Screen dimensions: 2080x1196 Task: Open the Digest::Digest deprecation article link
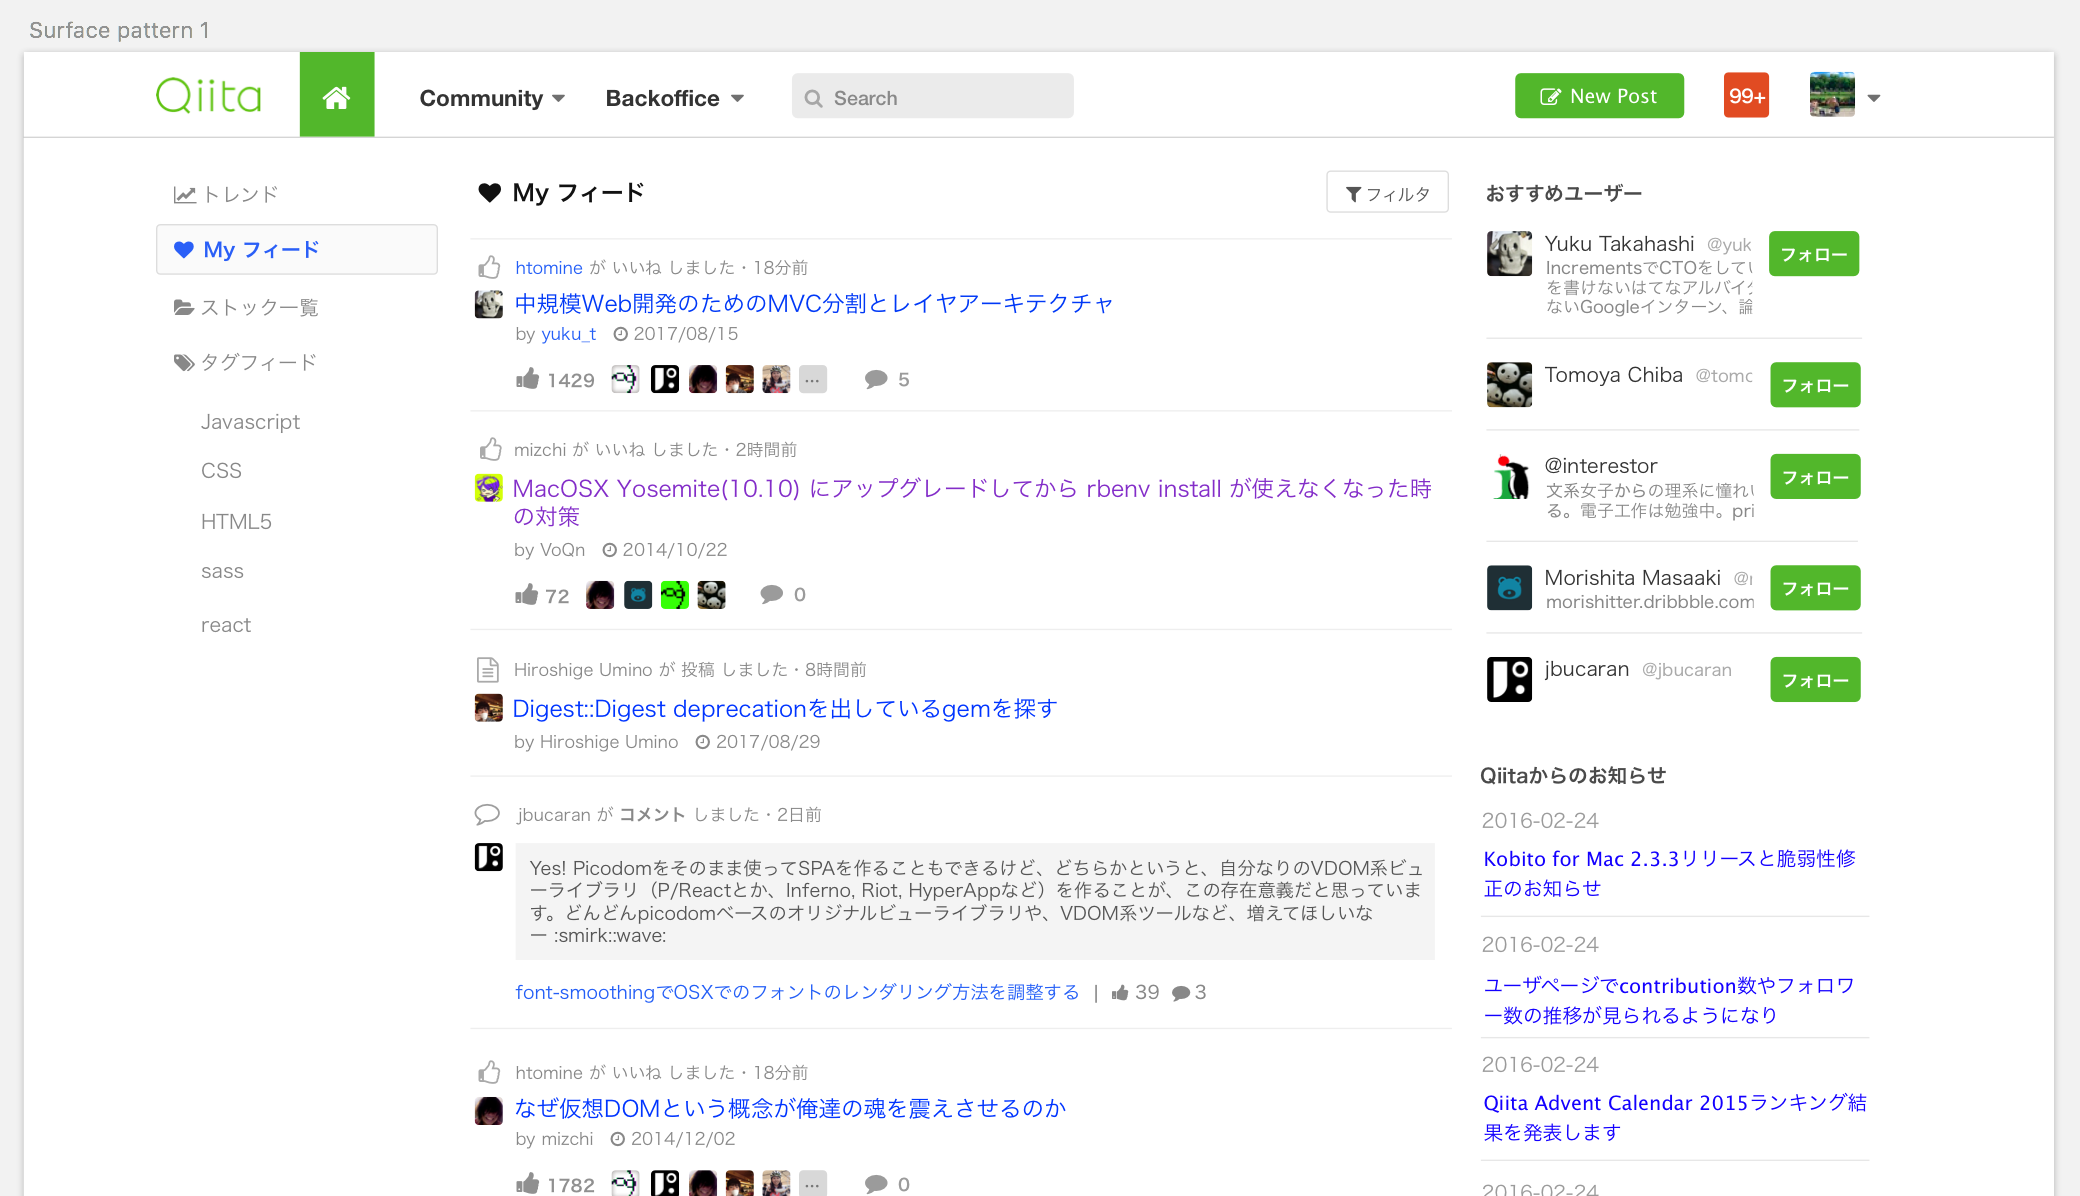click(784, 709)
